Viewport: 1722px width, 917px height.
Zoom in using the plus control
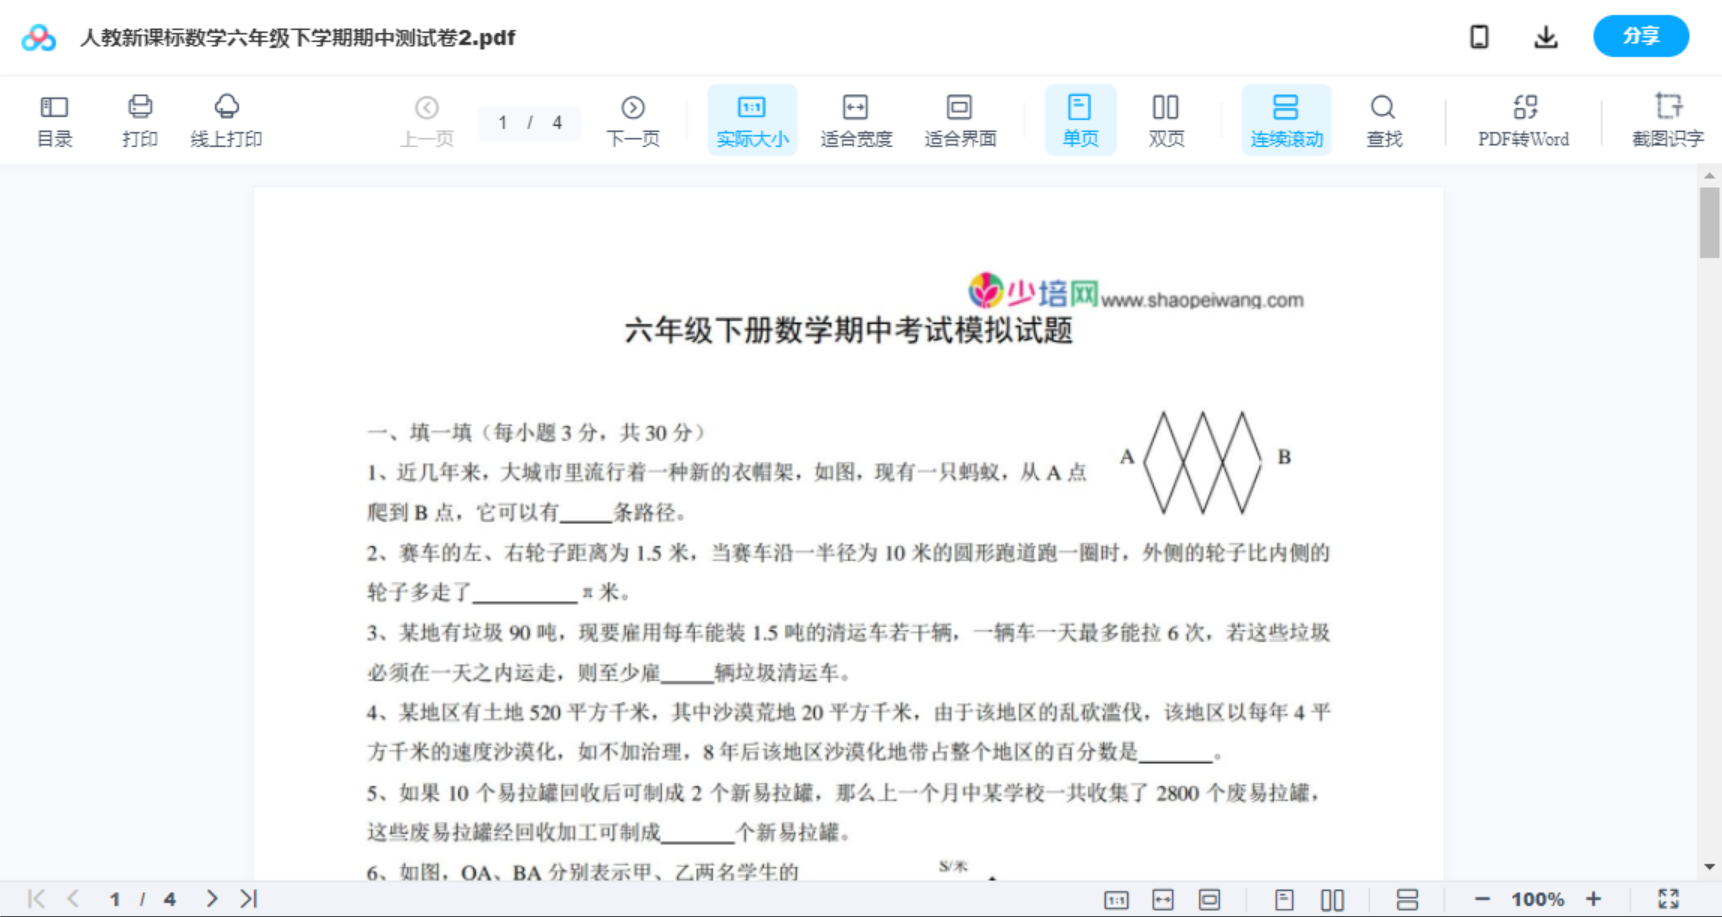(x=1595, y=898)
